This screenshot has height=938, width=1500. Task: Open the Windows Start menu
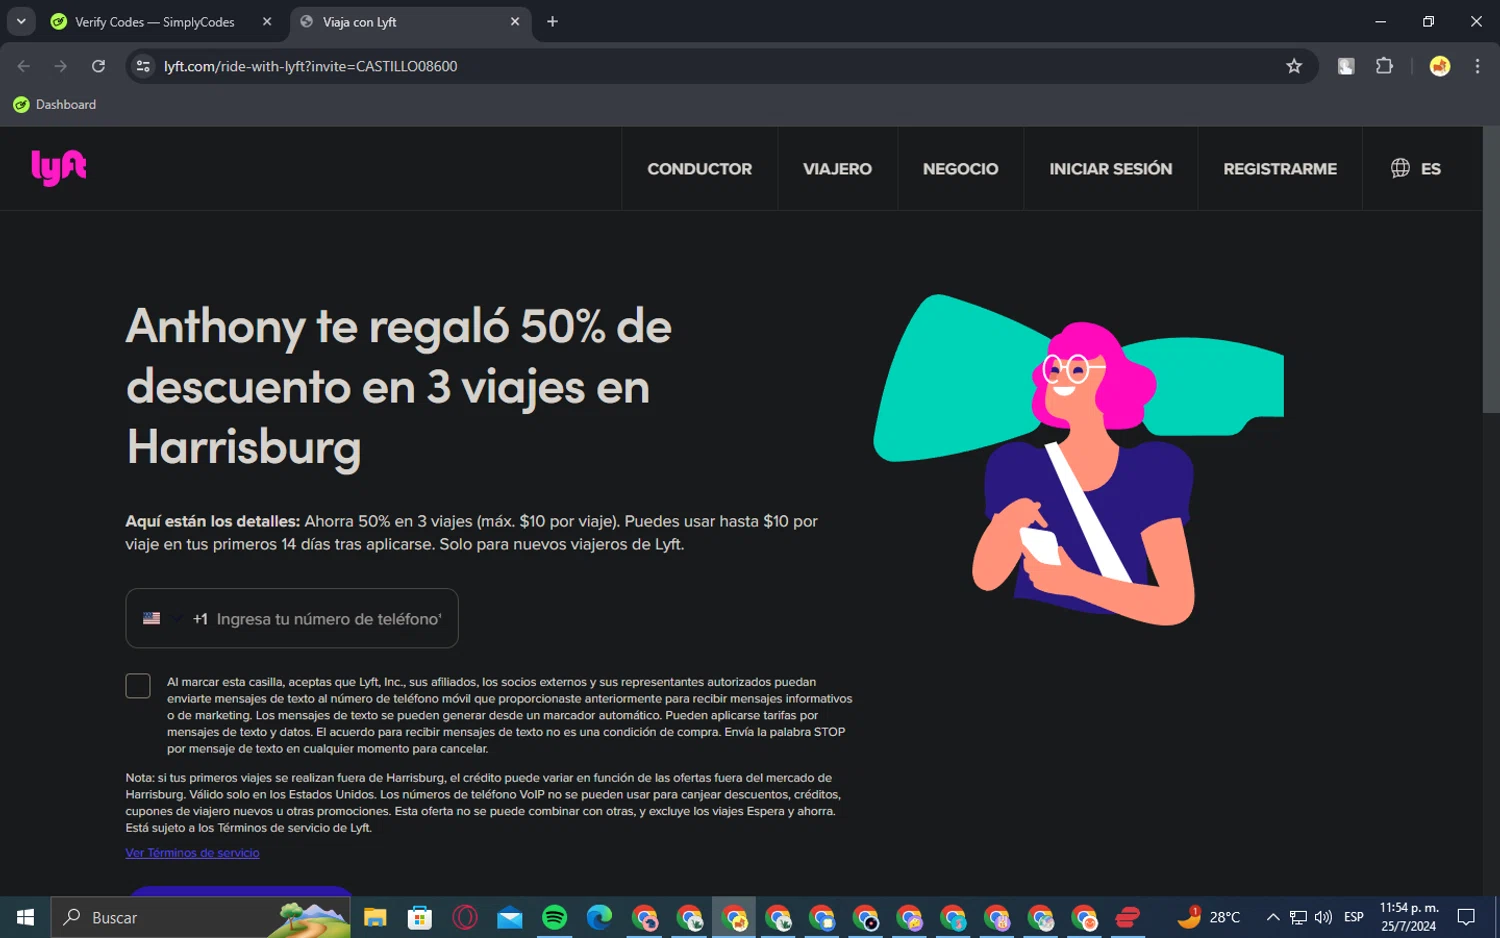pos(25,917)
